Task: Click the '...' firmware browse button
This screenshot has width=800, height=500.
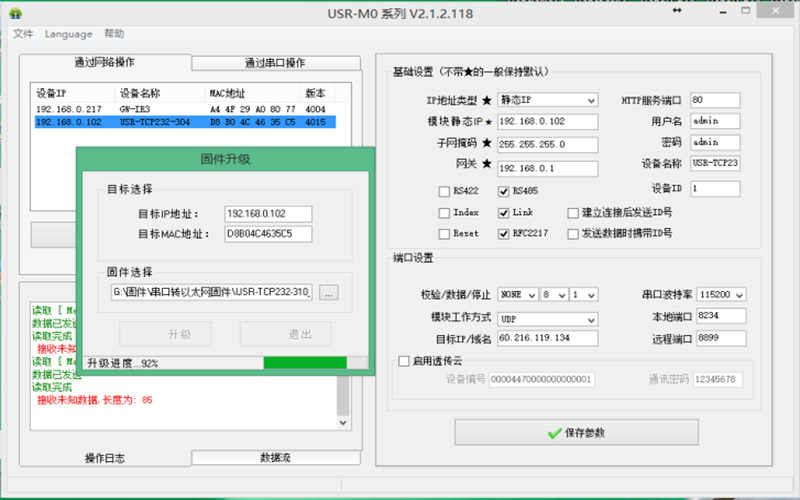Action: (x=330, y=292)
